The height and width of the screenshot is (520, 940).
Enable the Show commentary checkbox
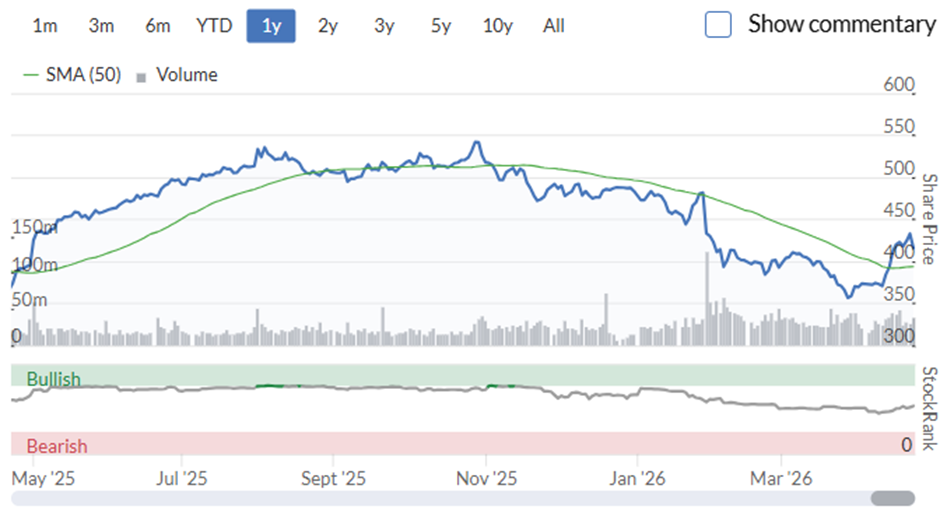tap(718, 25)
